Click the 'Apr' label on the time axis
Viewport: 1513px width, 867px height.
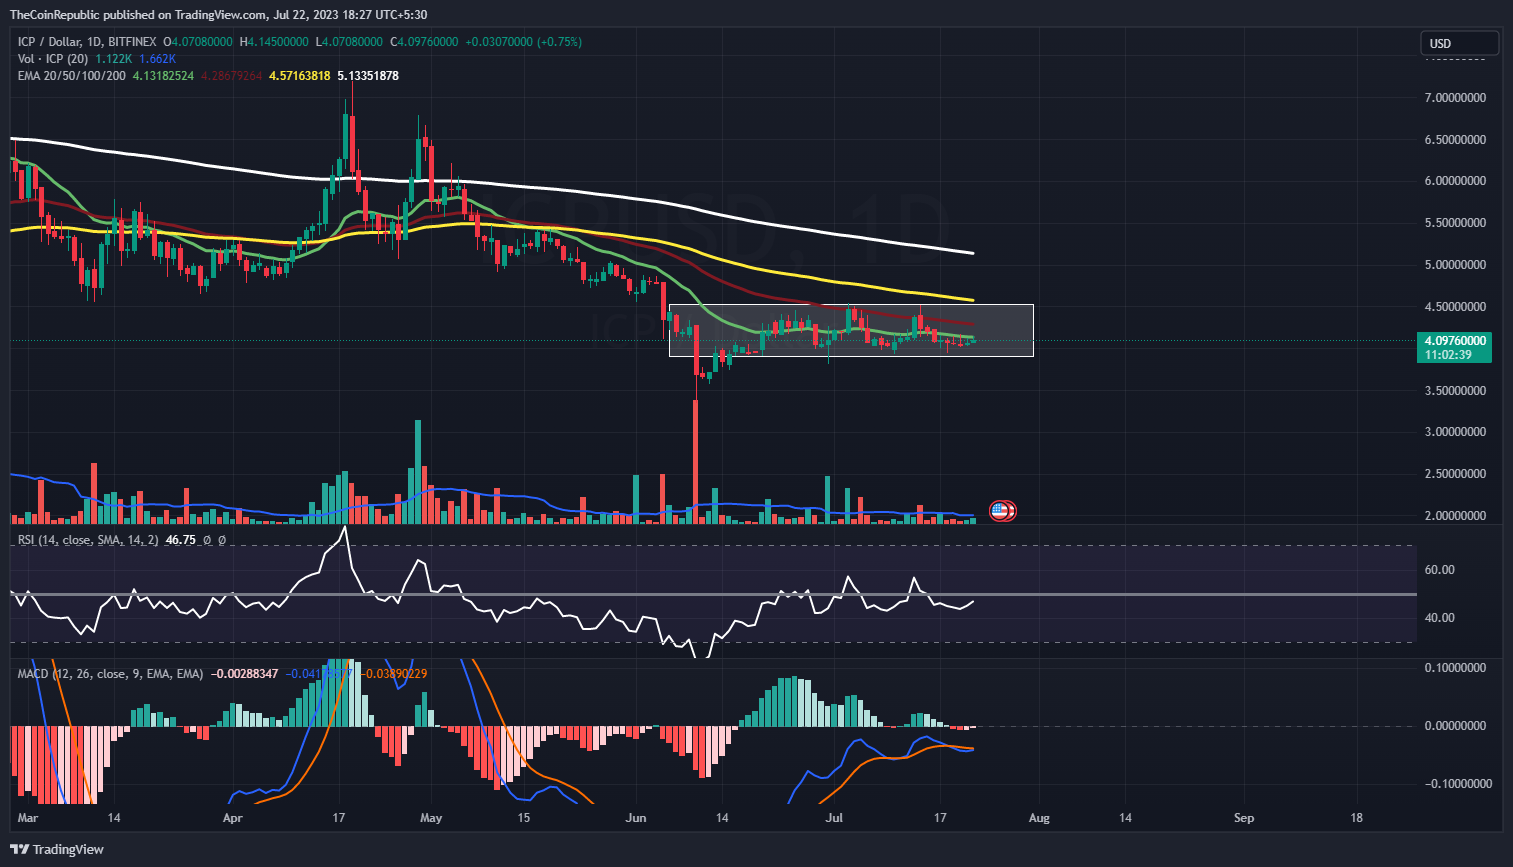click(233, 818)
